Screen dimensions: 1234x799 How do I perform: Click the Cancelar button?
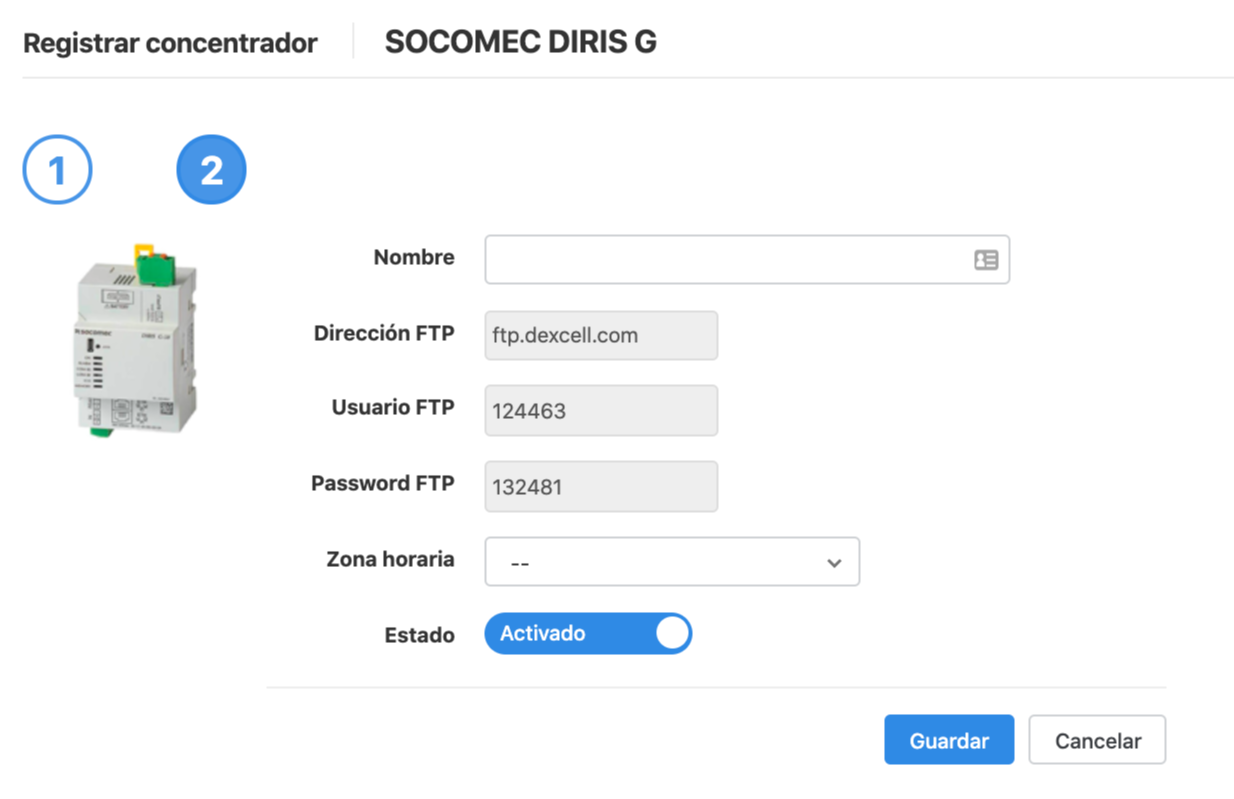point(1098,740)
